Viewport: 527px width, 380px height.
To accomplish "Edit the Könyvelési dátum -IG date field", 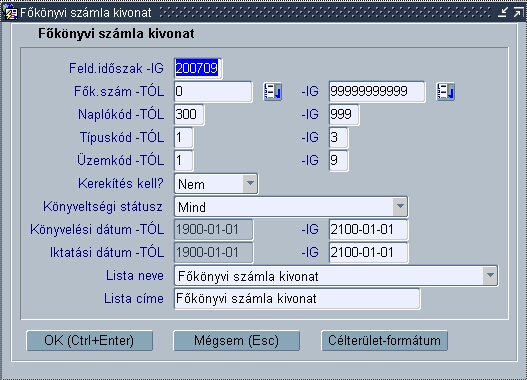I will tap(368, 230).
